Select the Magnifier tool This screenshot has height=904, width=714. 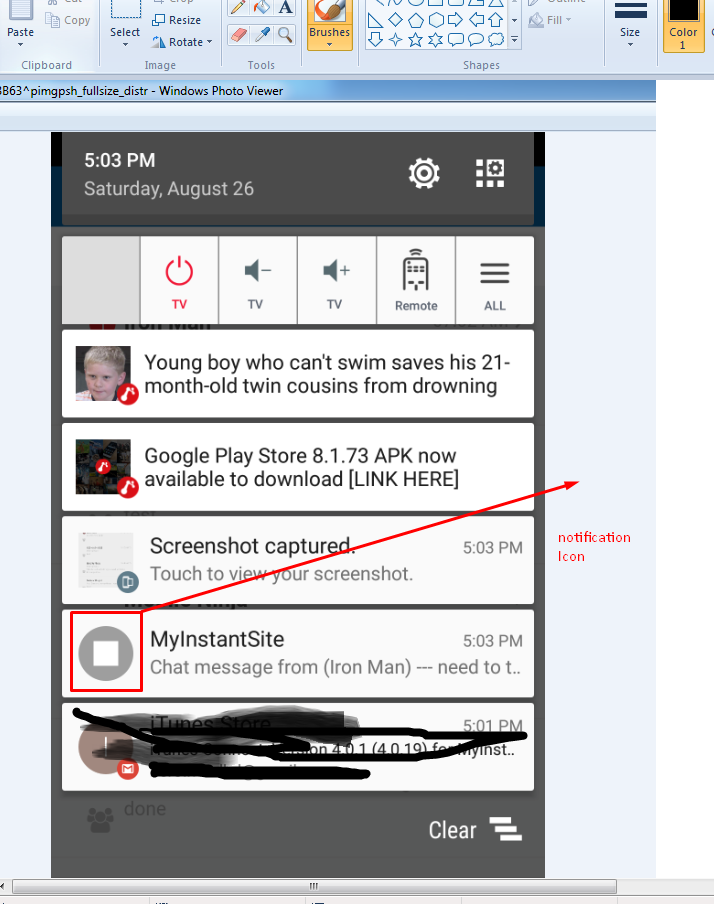coord(285,35)
